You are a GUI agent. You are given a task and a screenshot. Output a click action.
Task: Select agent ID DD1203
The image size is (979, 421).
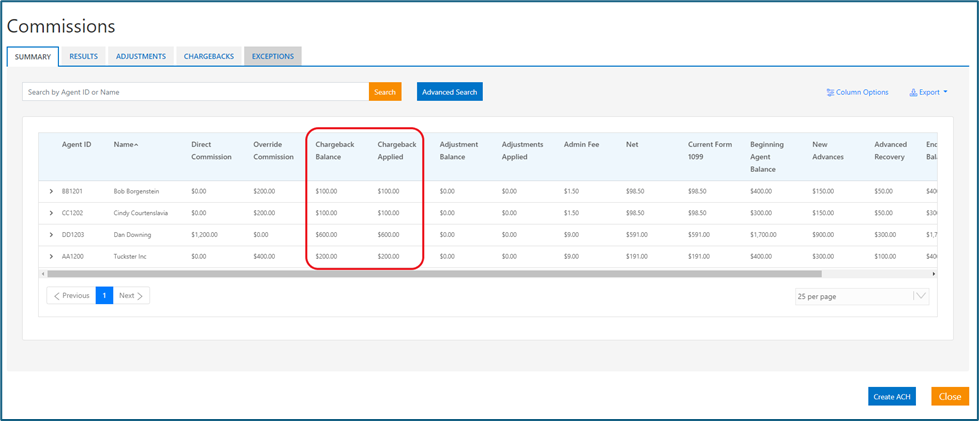coord(72,235)
